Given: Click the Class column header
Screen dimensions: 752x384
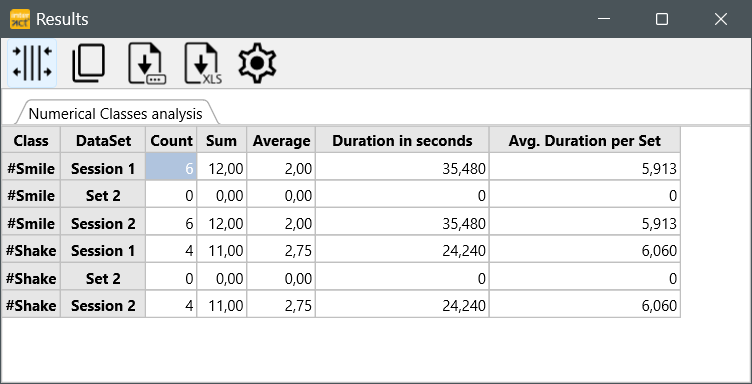Looking at the screenshot, I should tap(31, 140).
